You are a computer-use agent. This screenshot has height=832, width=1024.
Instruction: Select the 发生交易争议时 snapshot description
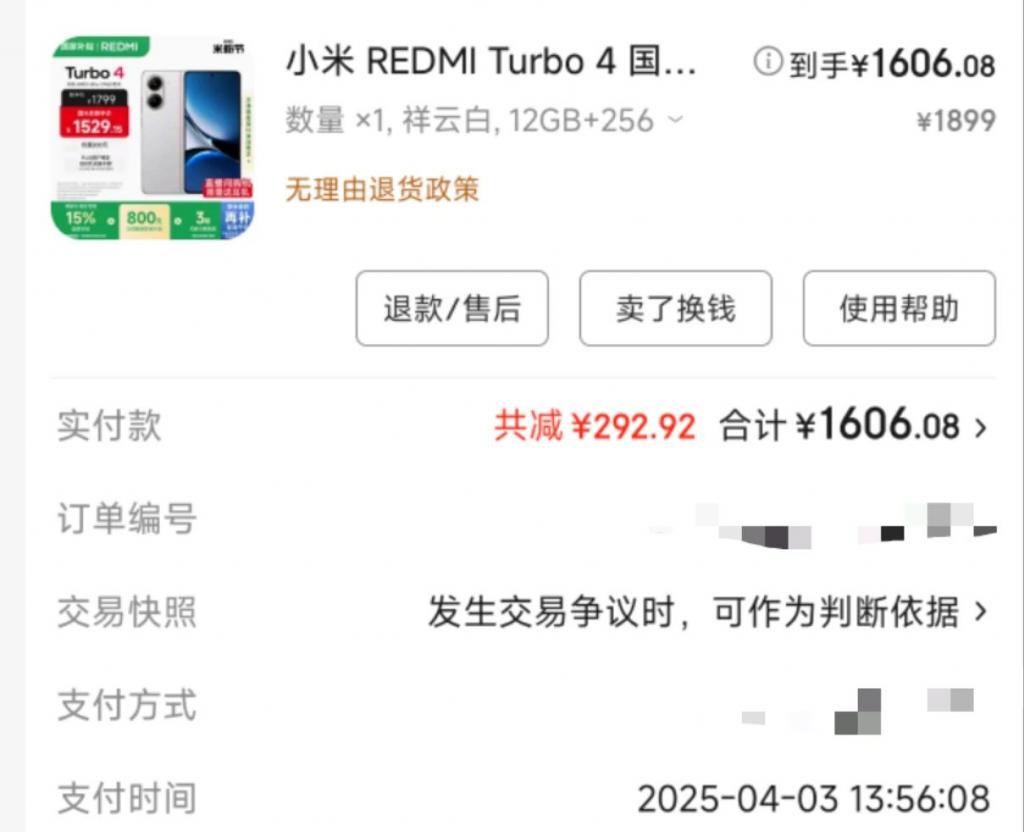coord(694,612)
